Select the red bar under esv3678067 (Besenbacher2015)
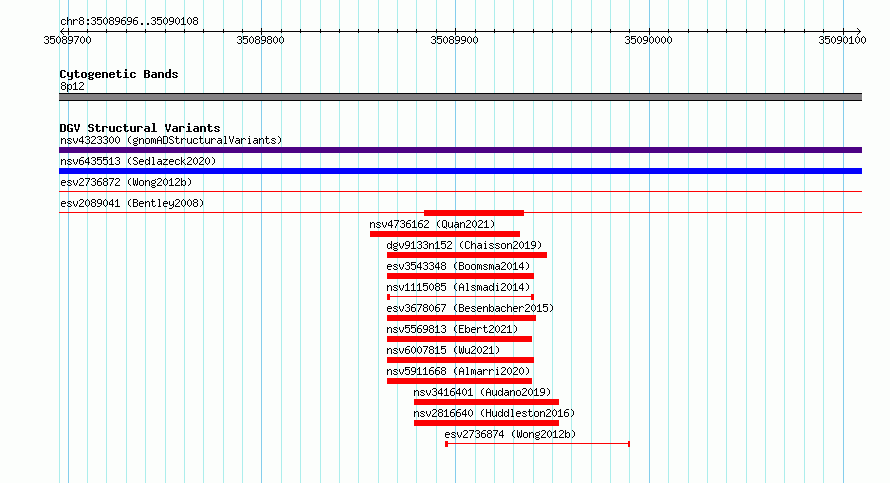Screen dimensions: 890x483 (x=461, y=318)
